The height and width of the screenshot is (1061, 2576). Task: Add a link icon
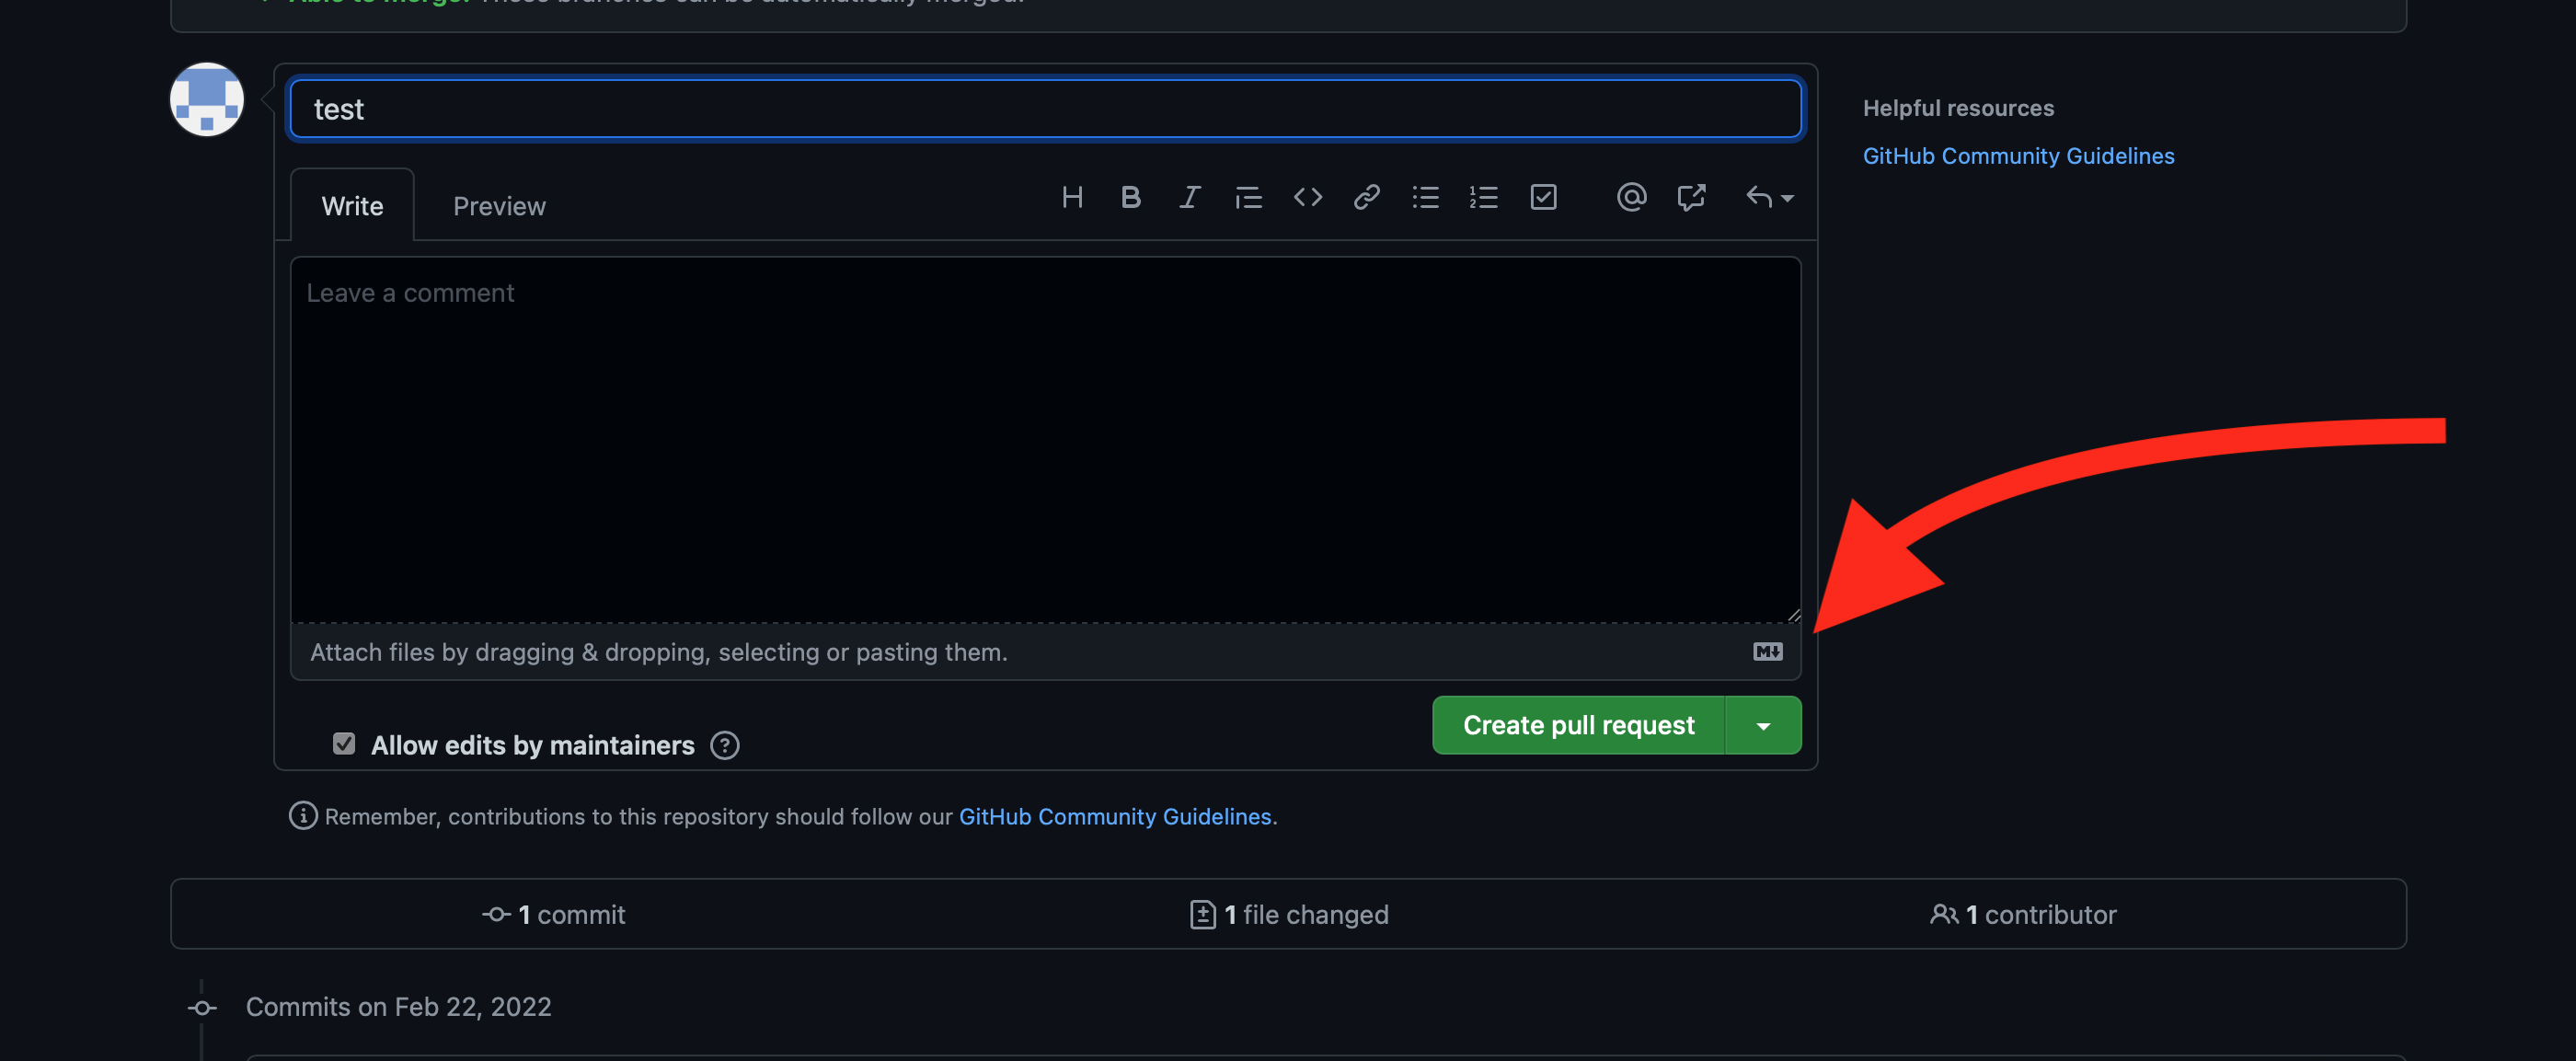coord(1366,197)
